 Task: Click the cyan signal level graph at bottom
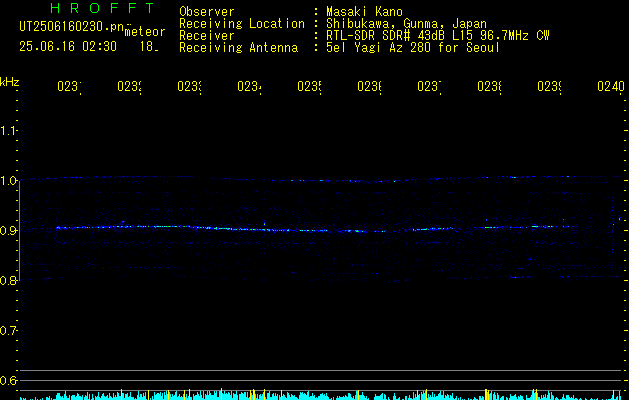coord(321,395)
